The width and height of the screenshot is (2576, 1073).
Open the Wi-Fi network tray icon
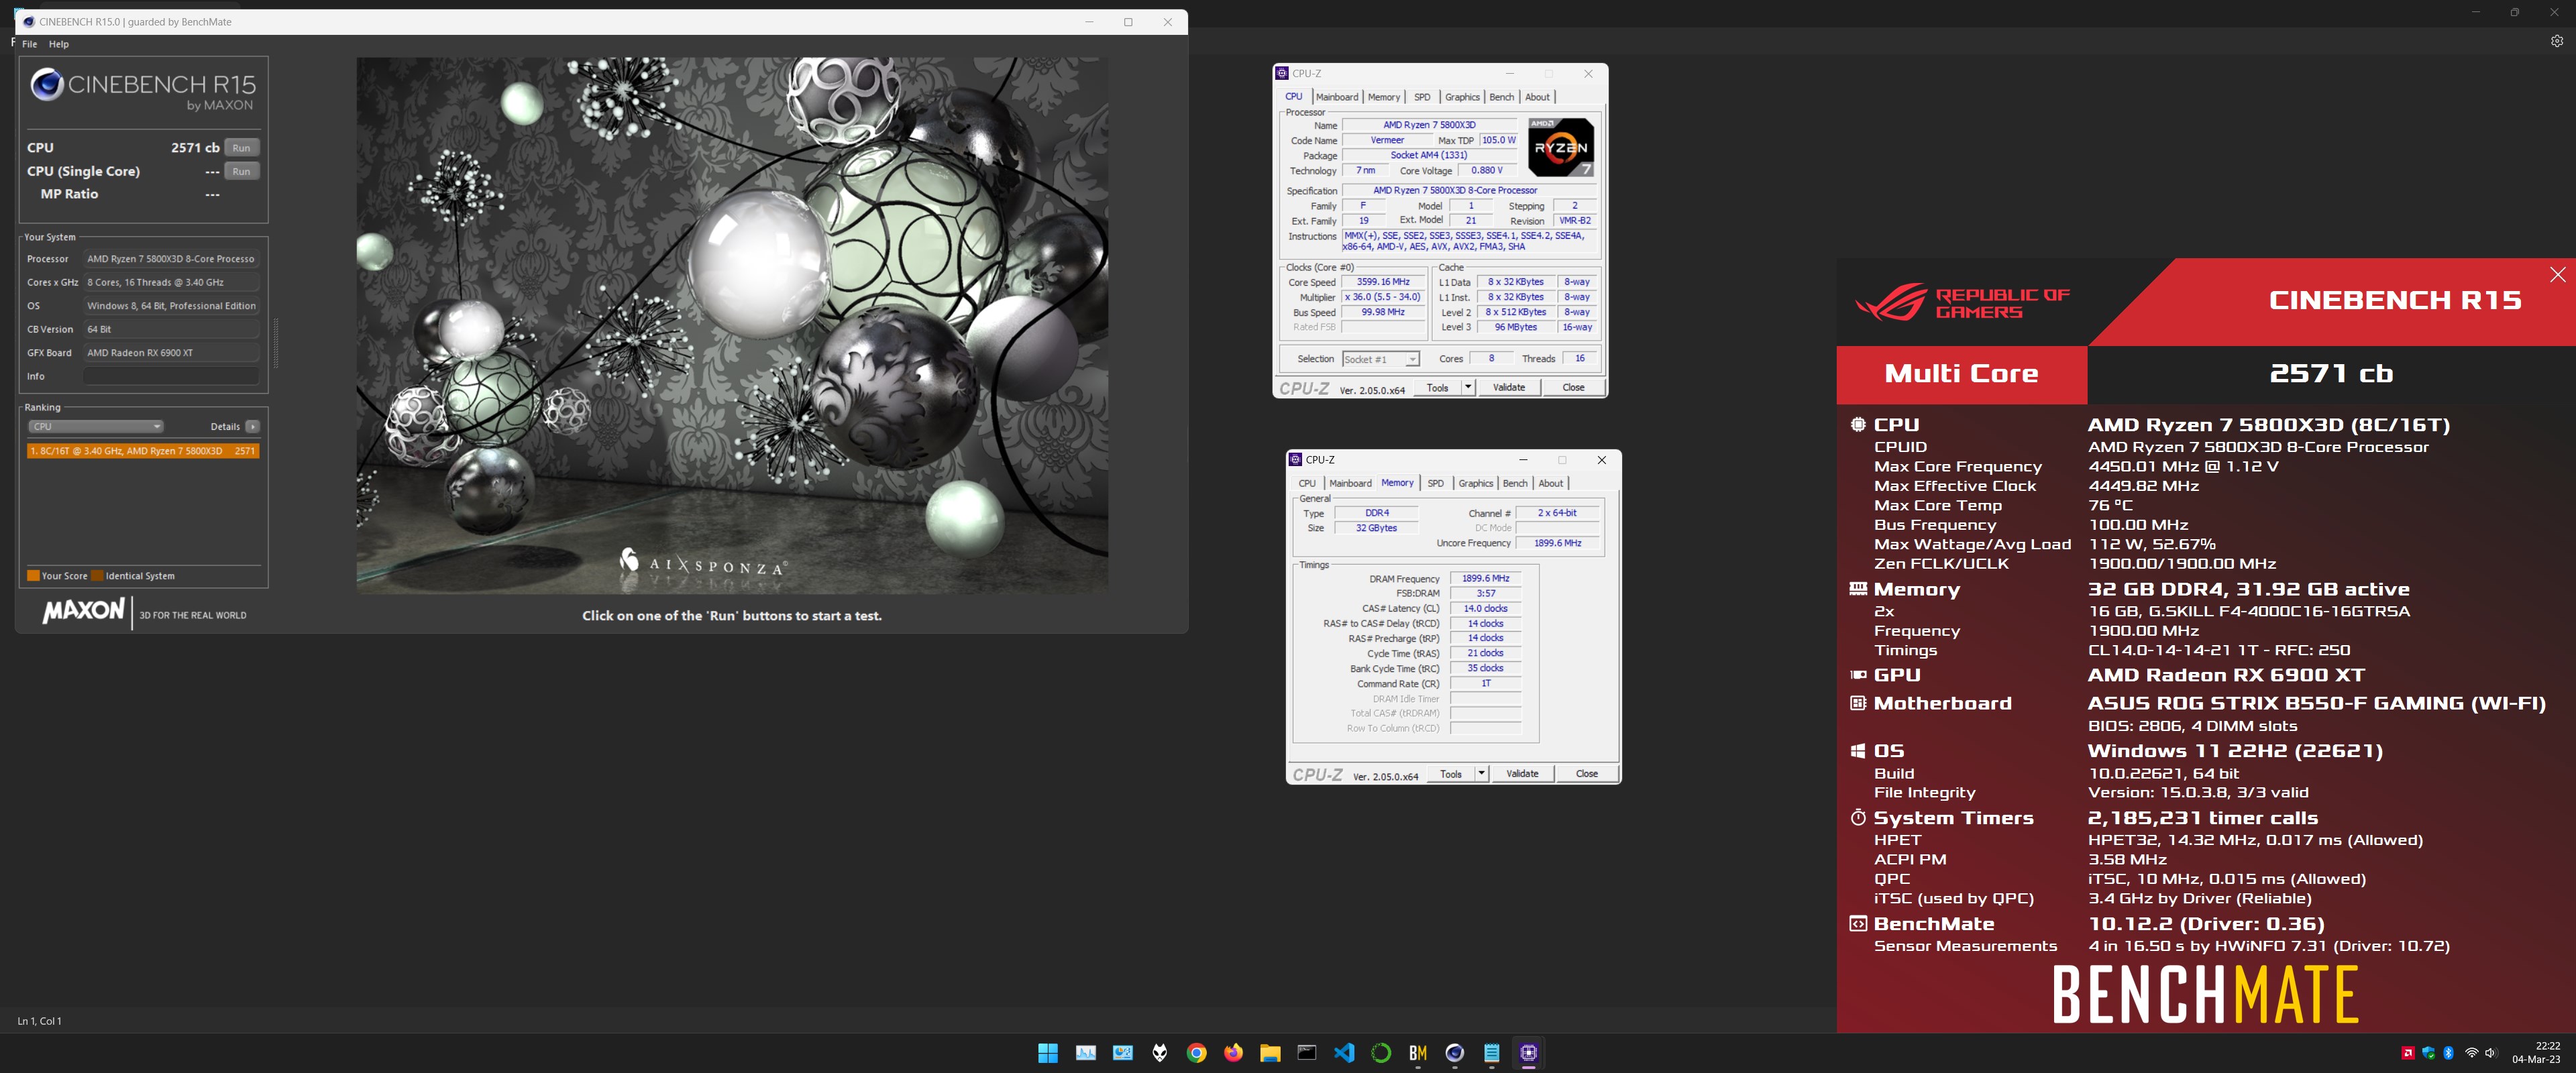point(2471,1052)
